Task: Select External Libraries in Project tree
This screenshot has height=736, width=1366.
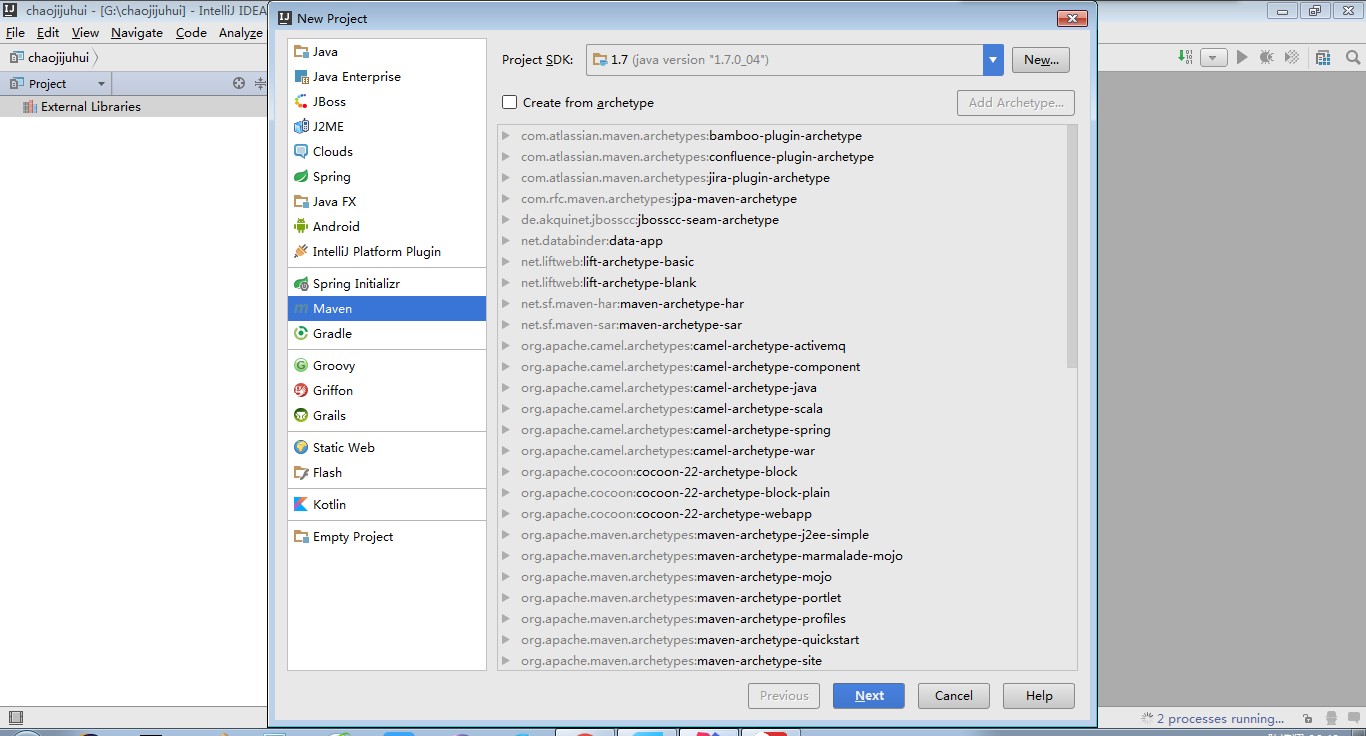Action: pyautogui.click(x=91, y=106)
